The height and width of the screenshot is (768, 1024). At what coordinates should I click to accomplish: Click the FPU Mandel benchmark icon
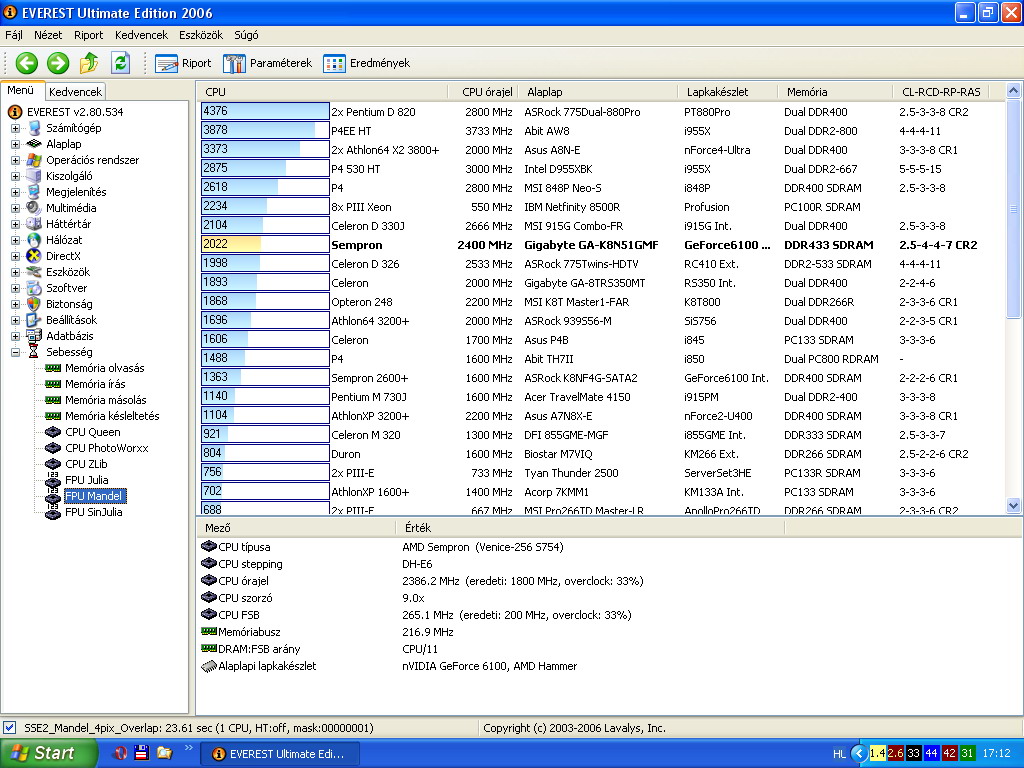[53, 496]
